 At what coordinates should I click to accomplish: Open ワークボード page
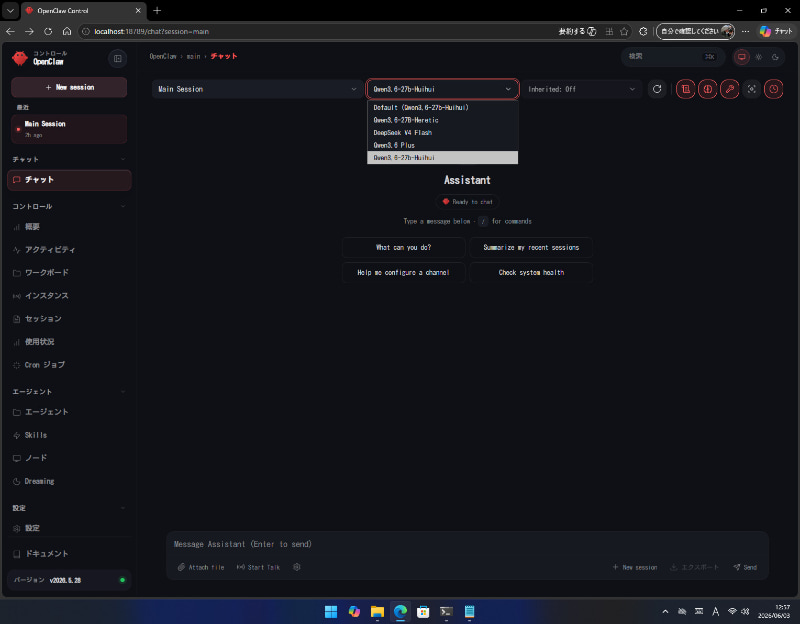click(x=69, y=273)
